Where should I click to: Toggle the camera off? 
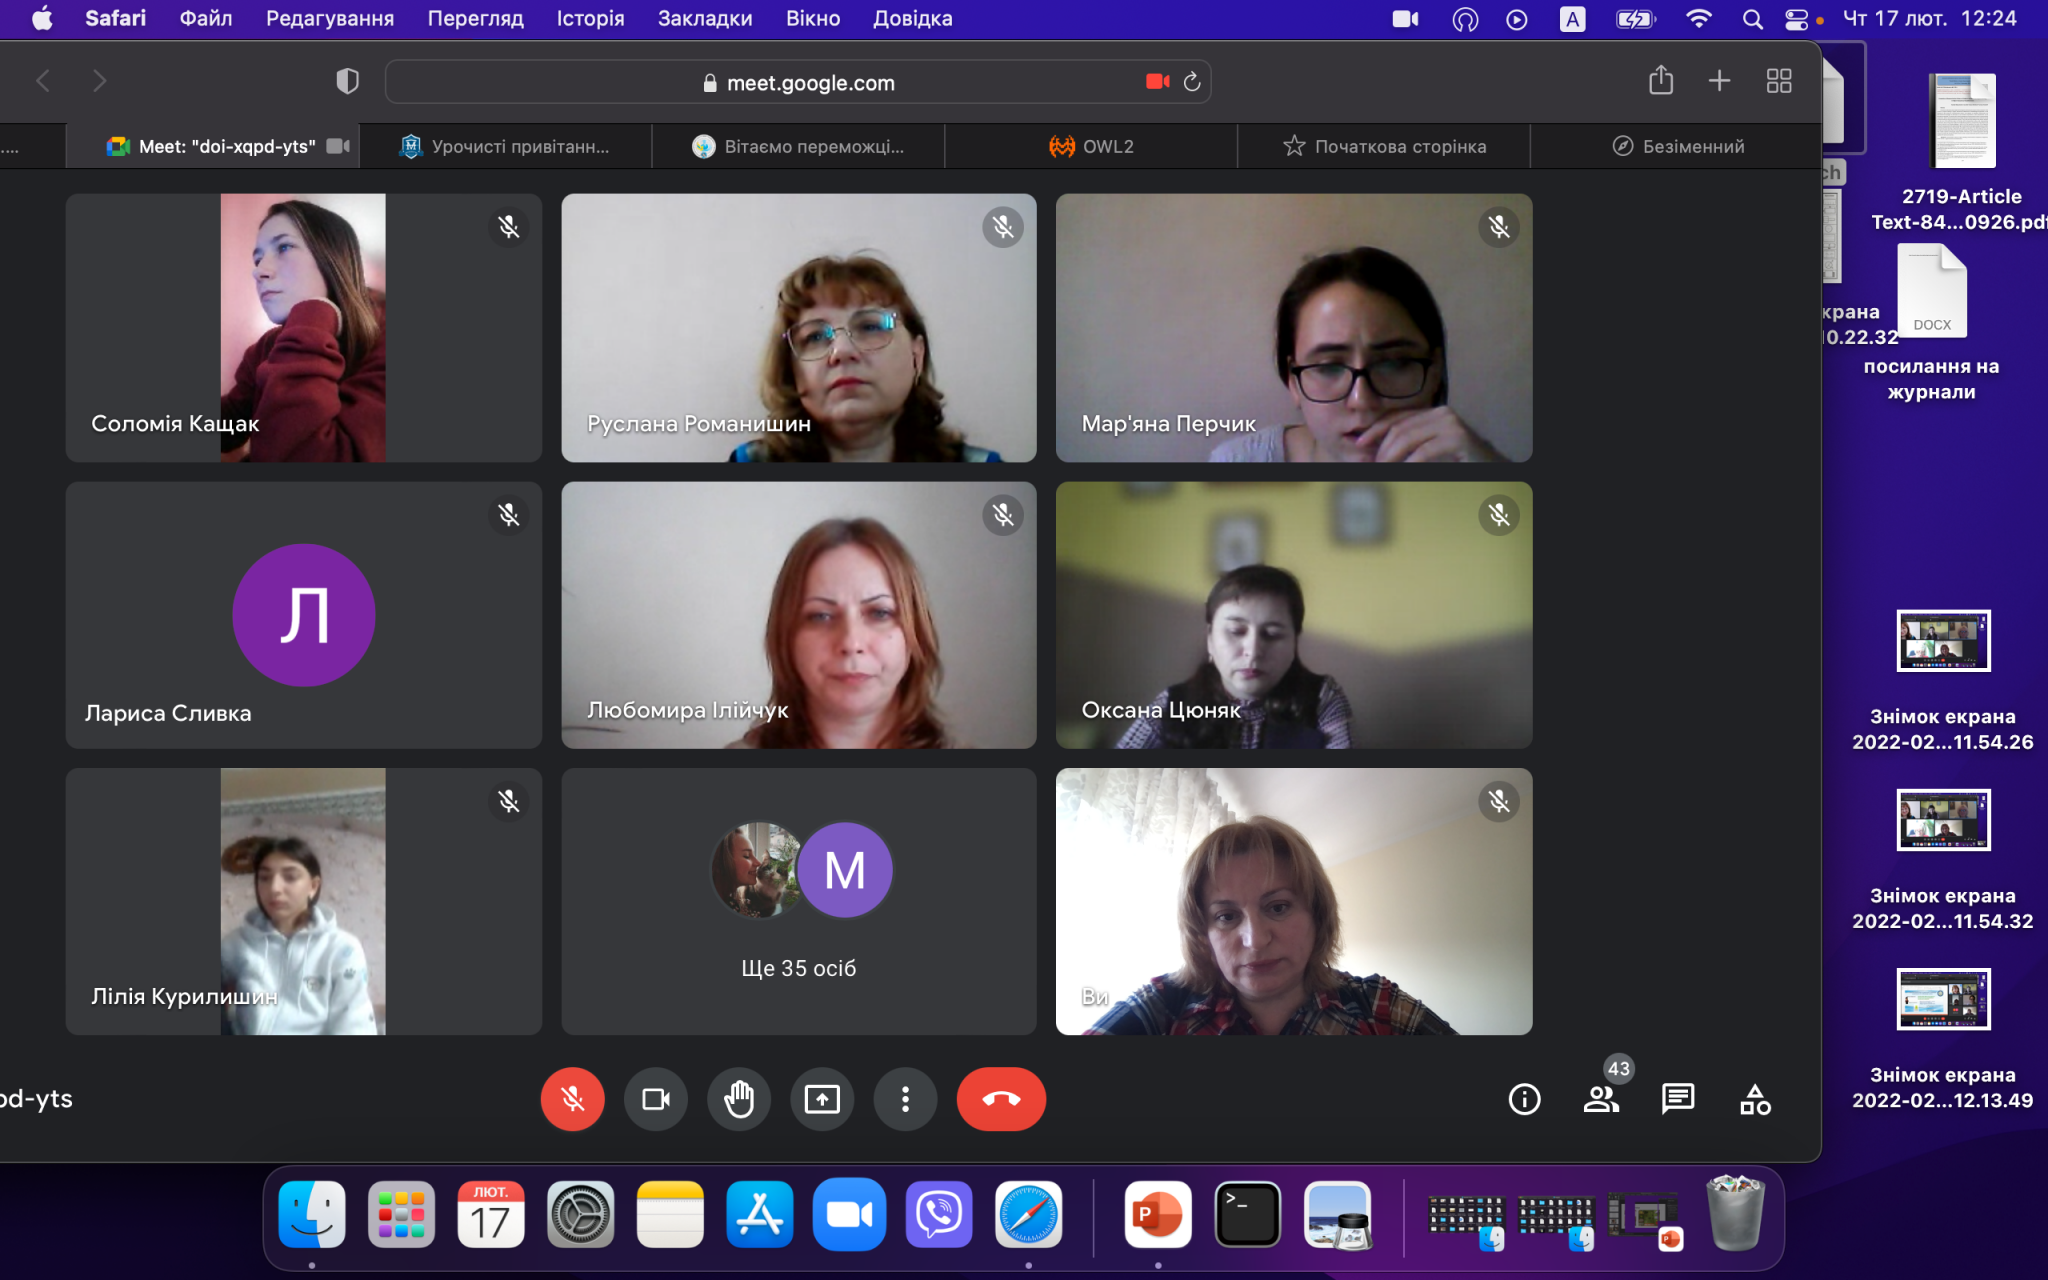click(x=656, y=1099)
